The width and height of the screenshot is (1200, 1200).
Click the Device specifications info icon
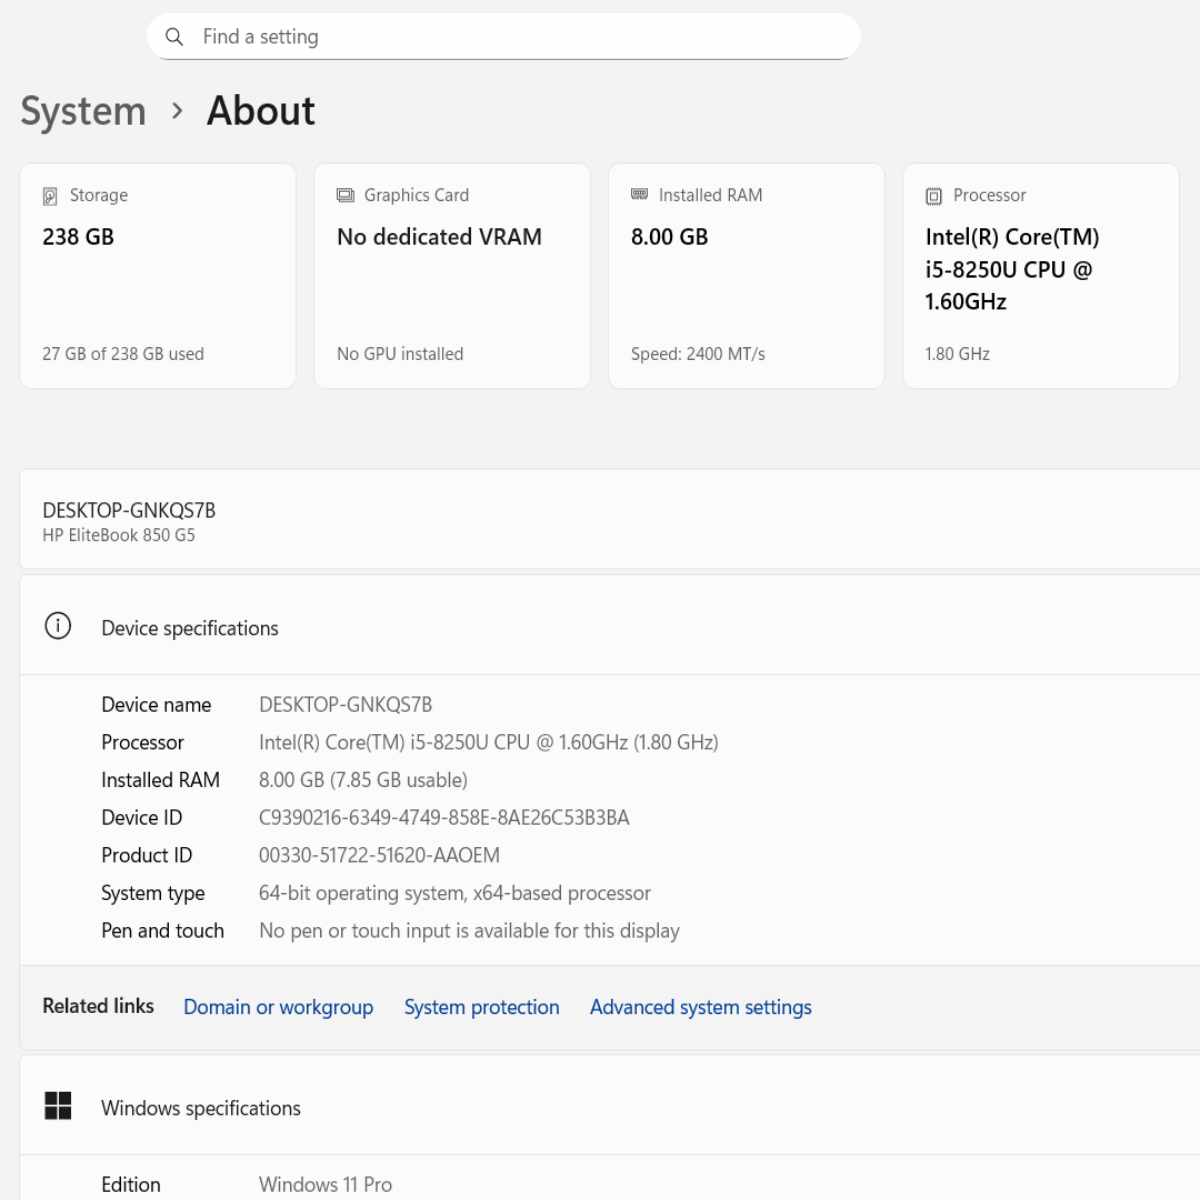pyautogui.click(x=58, y=626)
